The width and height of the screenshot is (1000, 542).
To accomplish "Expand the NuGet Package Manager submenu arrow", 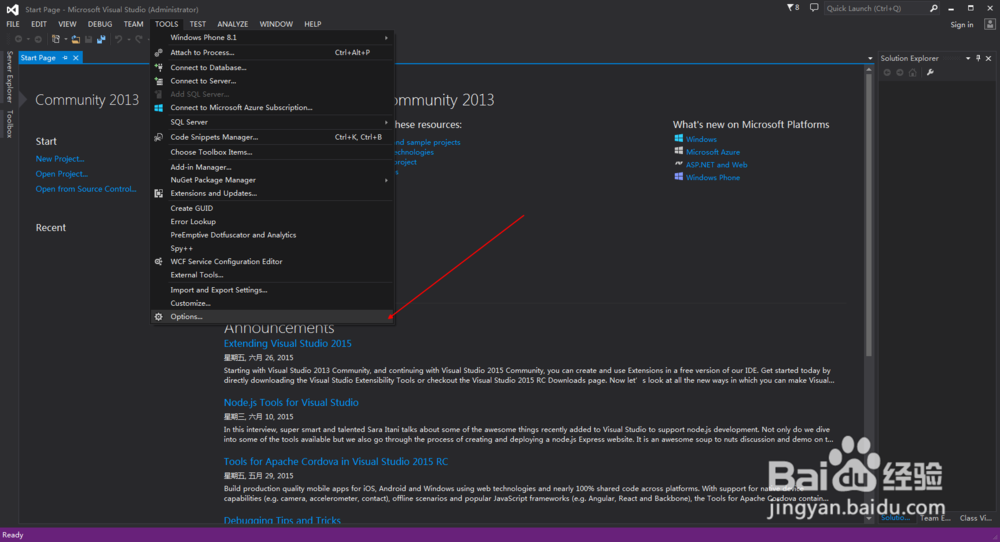I will [x=386, y=180].
